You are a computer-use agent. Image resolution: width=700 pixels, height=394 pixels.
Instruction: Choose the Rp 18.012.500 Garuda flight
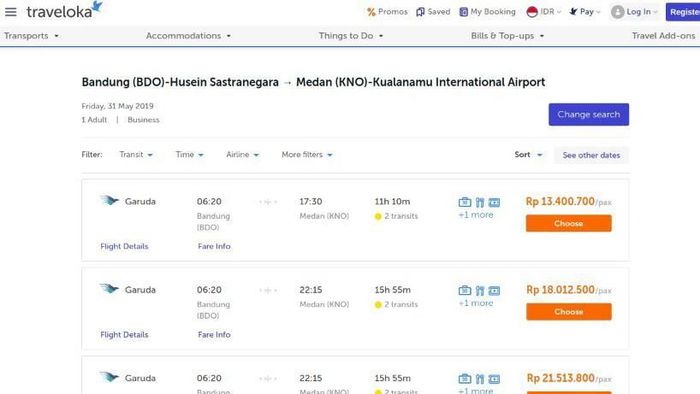point(568,311)
